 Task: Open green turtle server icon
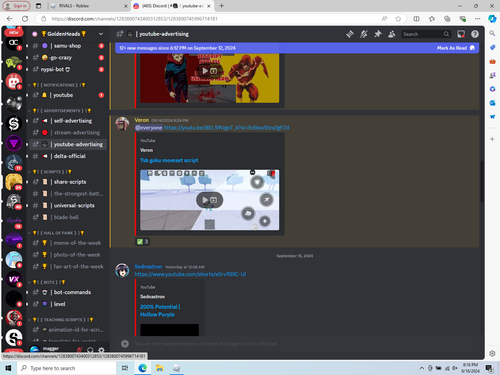click(14, 62)
